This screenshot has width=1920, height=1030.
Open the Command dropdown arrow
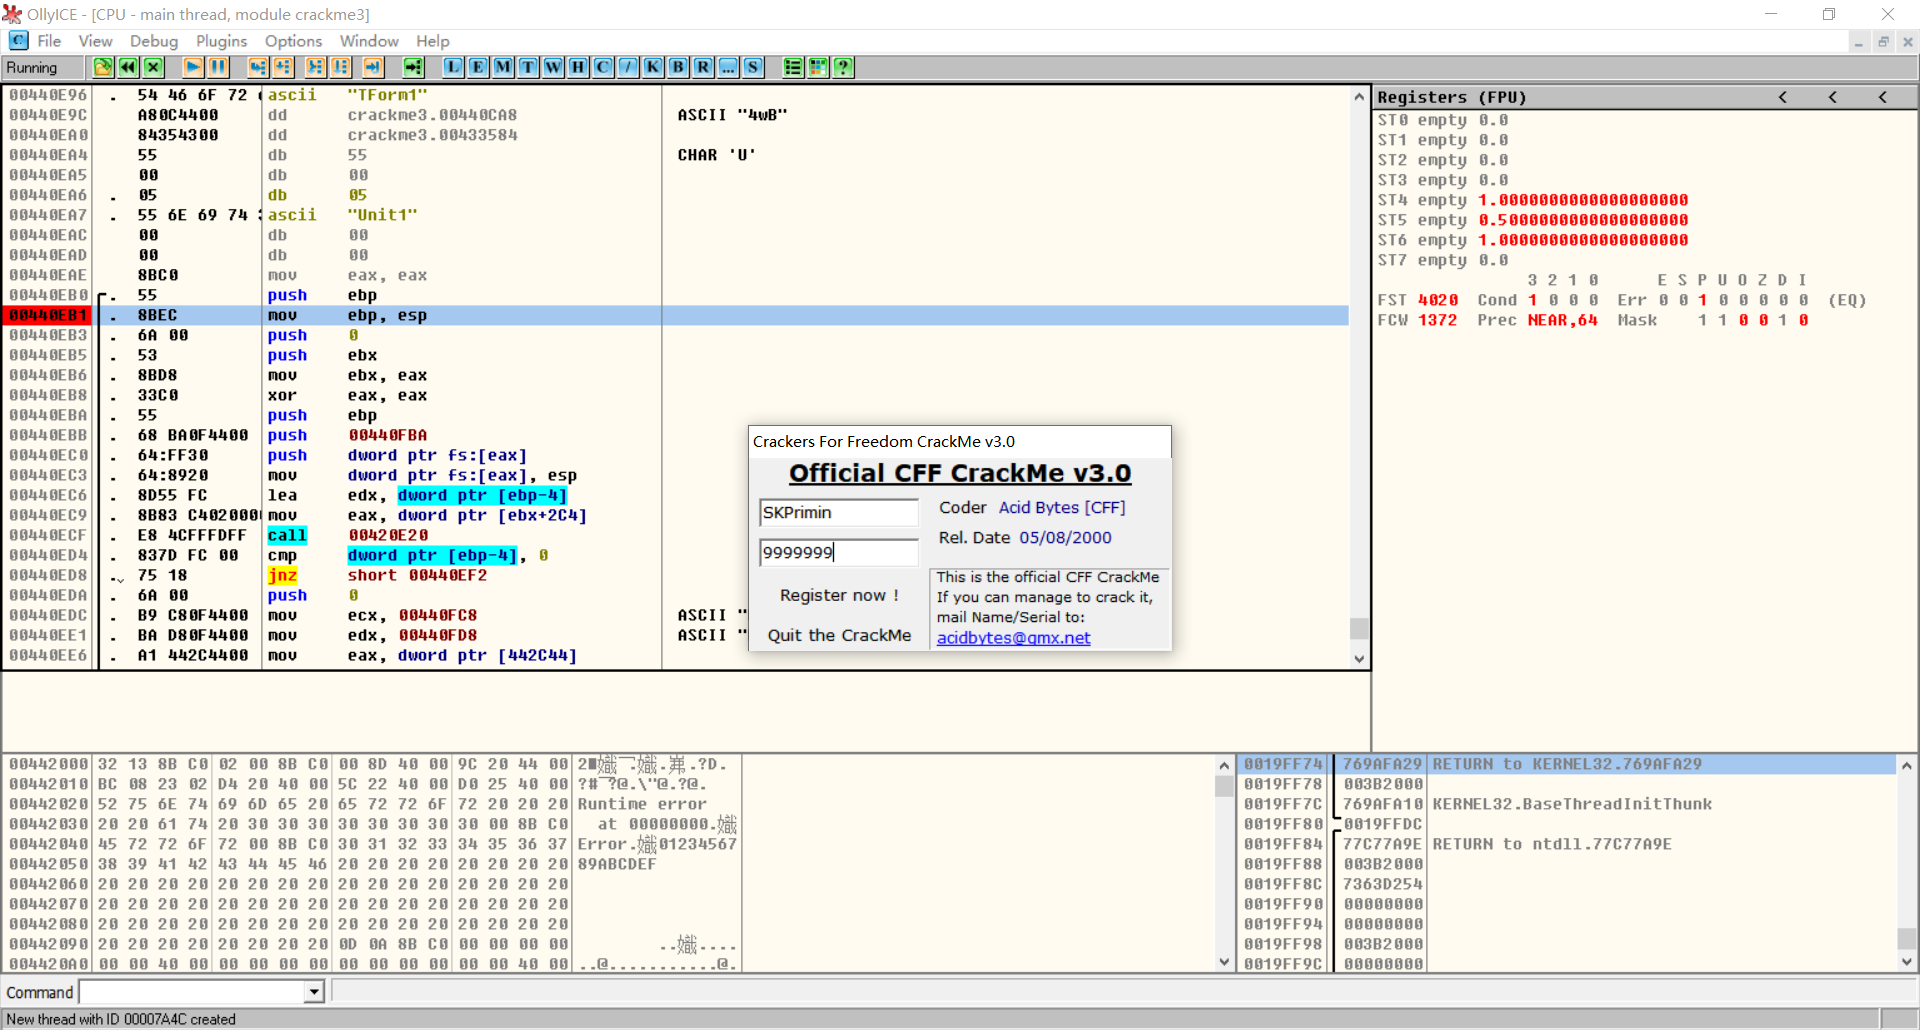click(314, 992)
